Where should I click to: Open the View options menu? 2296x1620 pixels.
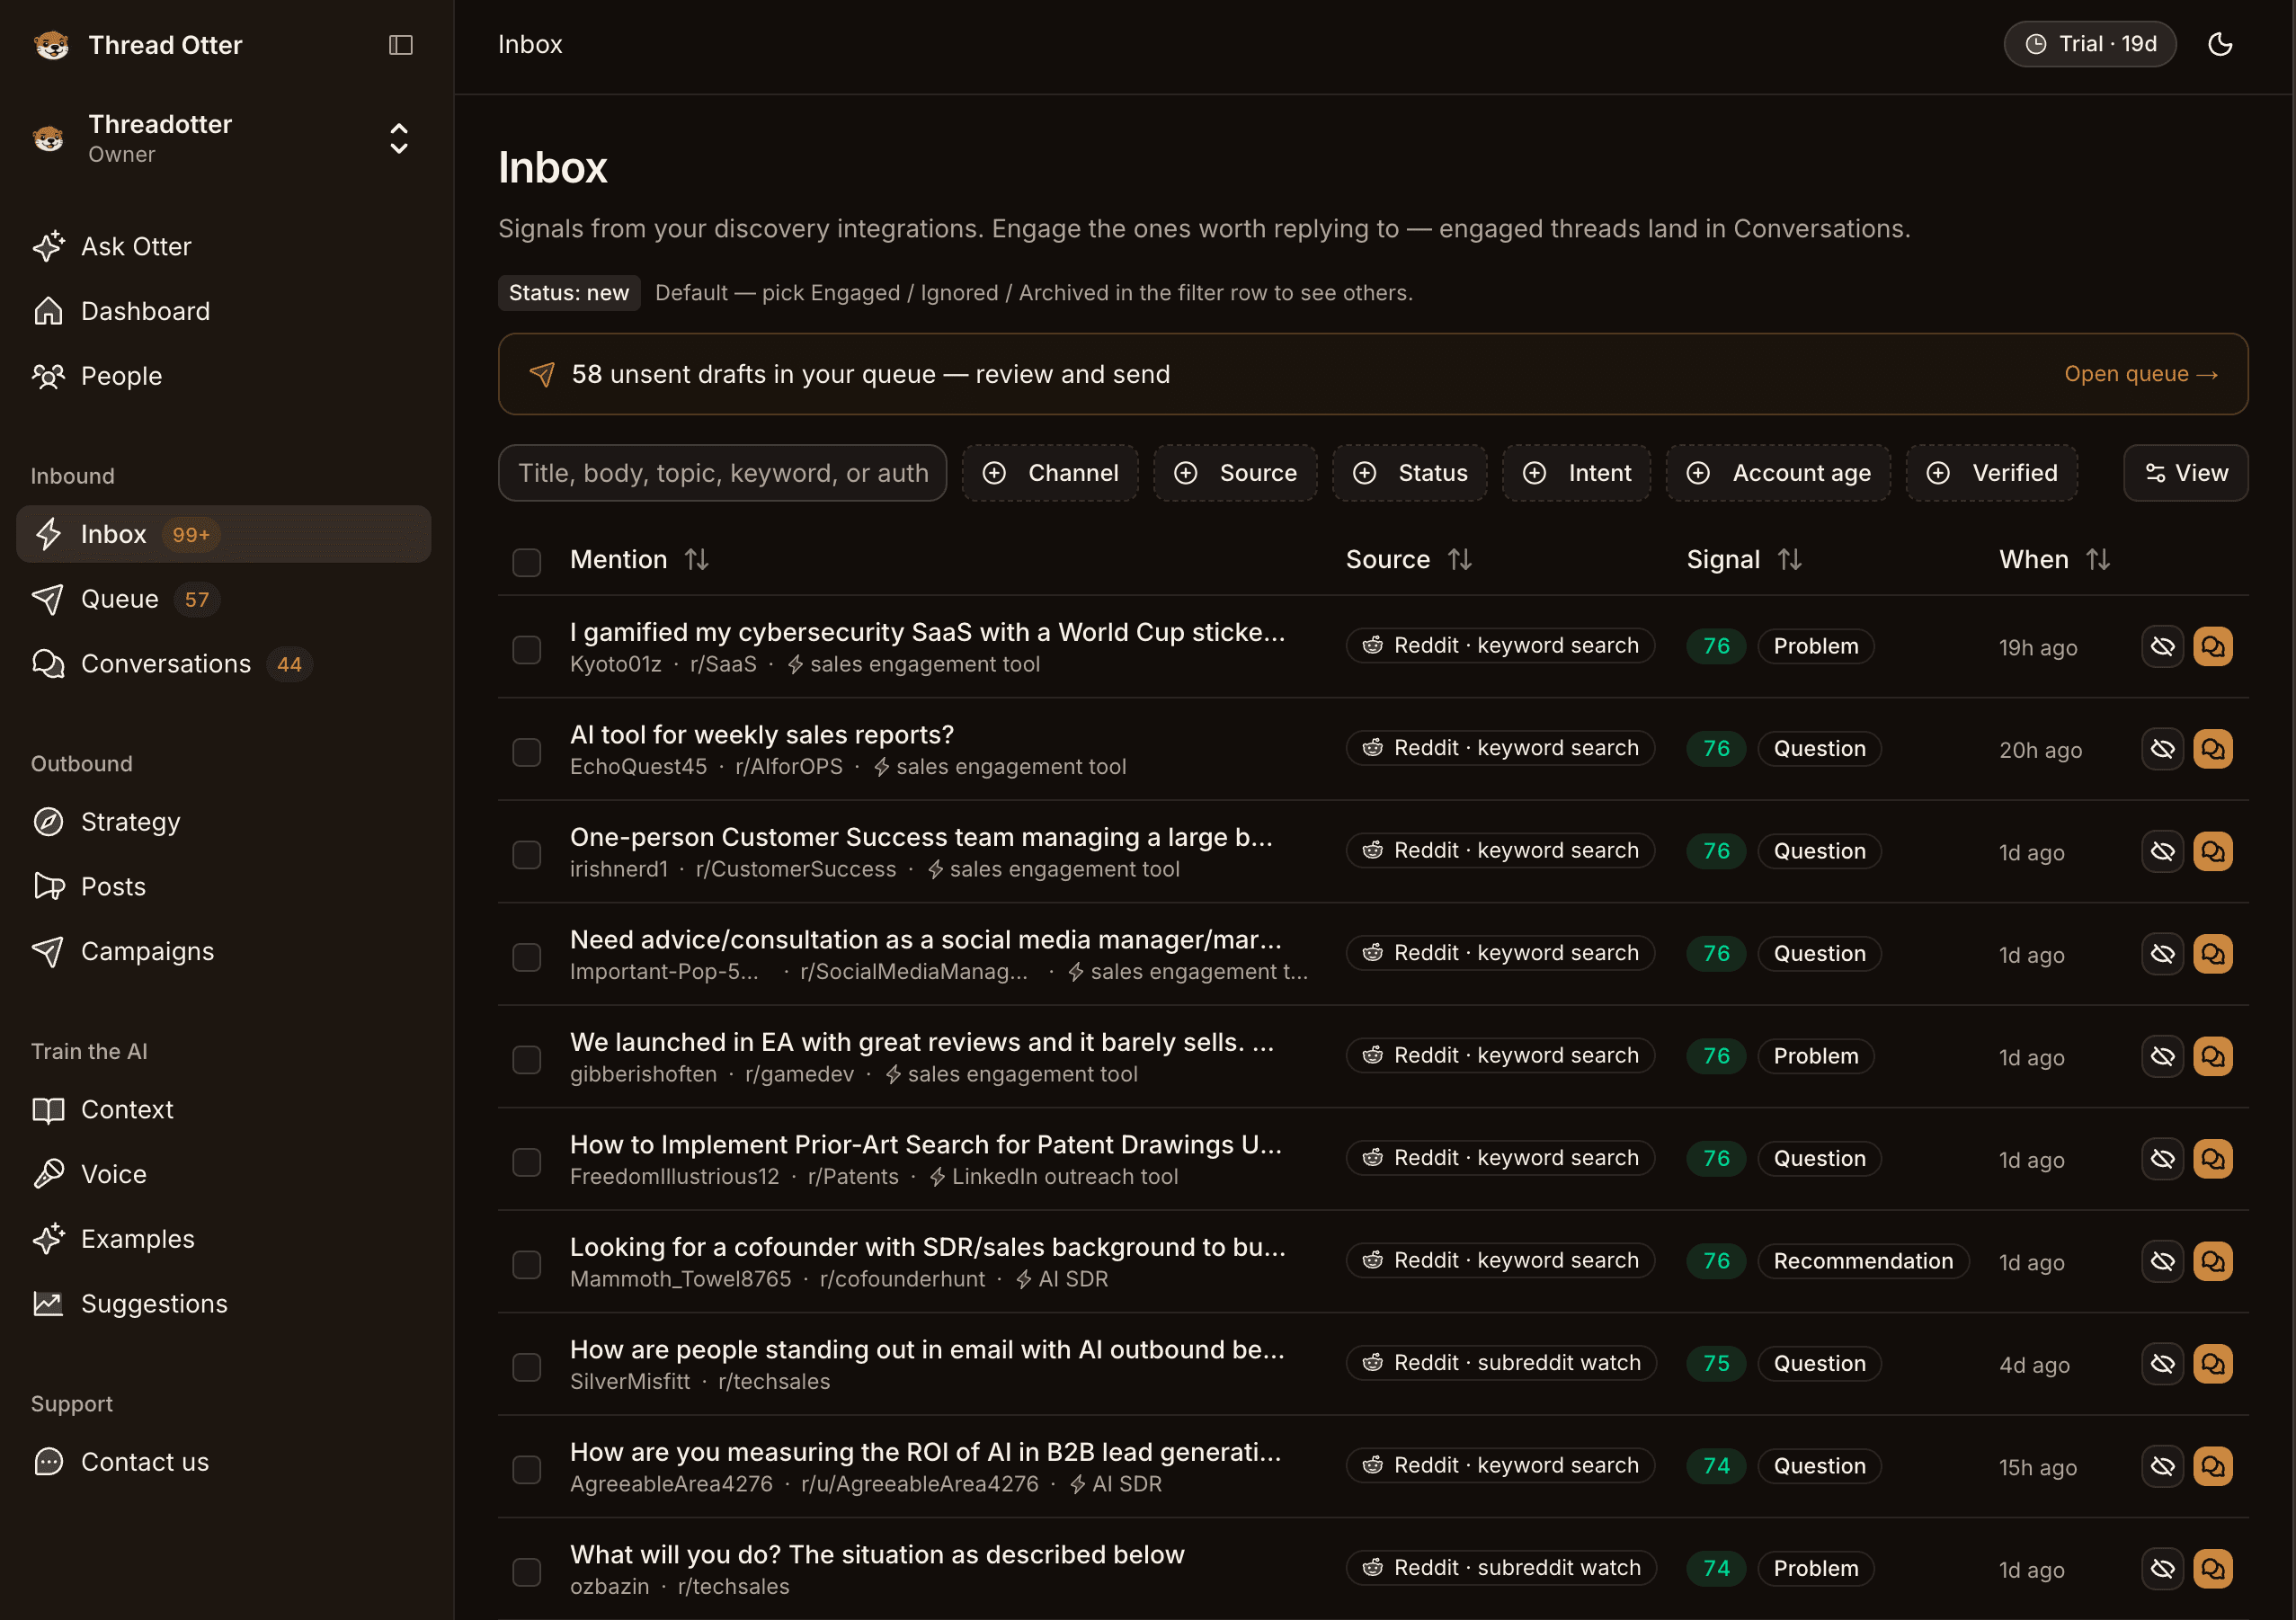click(2186, 473)
